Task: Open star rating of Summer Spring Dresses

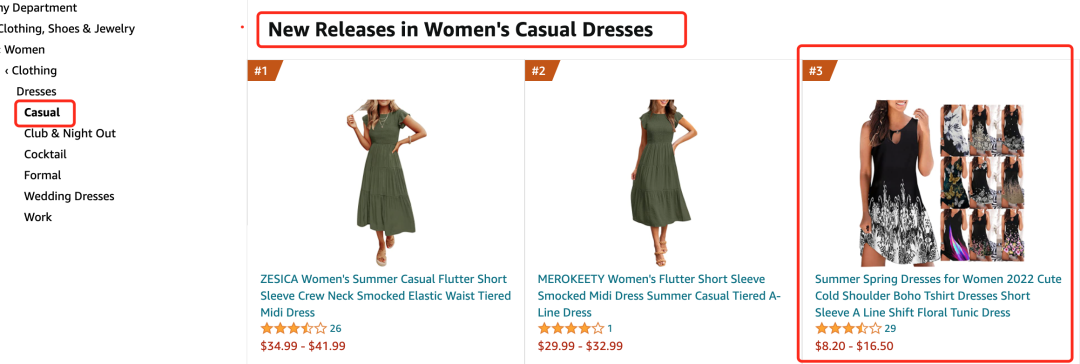Action: [849, 329]
